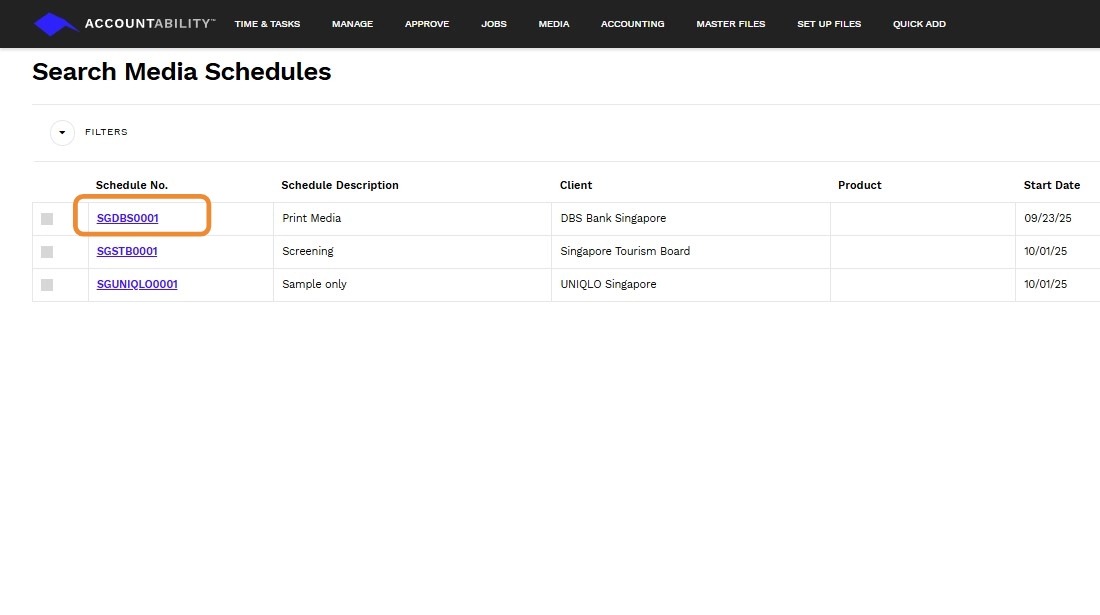The height and width of the screenshot is (615, 1100).
Task: Open schedule link SGDBS0001
Action: (128, 218)
